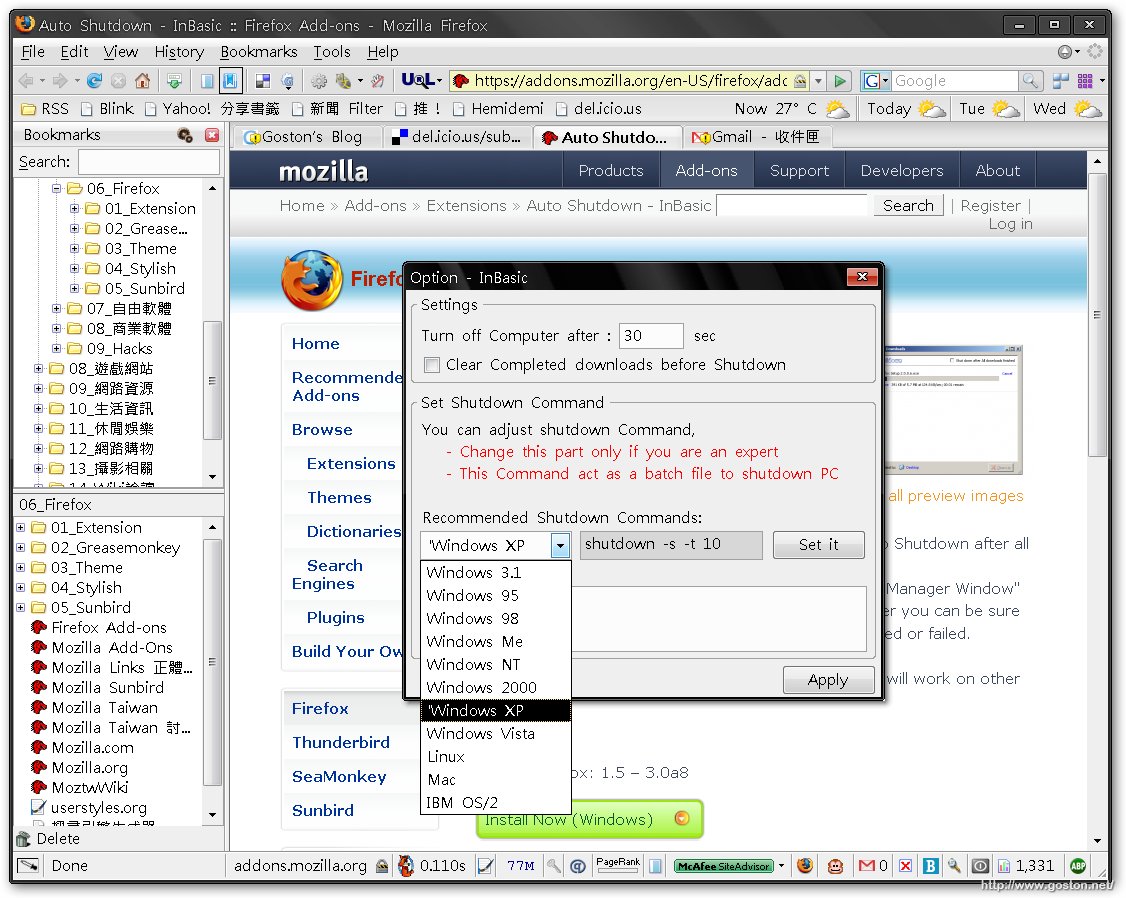Viewport: 1126px width, 898px height.
Task: Click the Stop loading toolbar icon
Action: click(x=118, y=80)
